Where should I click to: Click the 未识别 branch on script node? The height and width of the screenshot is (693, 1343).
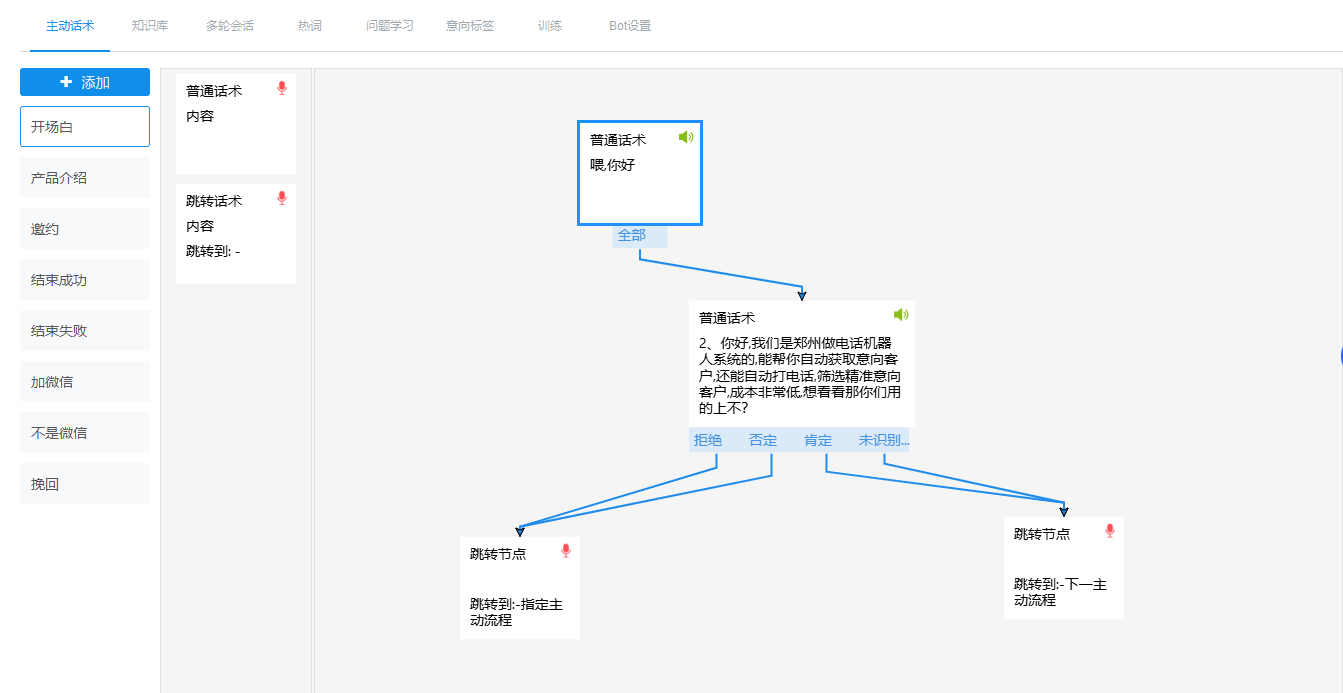(884, 440)
